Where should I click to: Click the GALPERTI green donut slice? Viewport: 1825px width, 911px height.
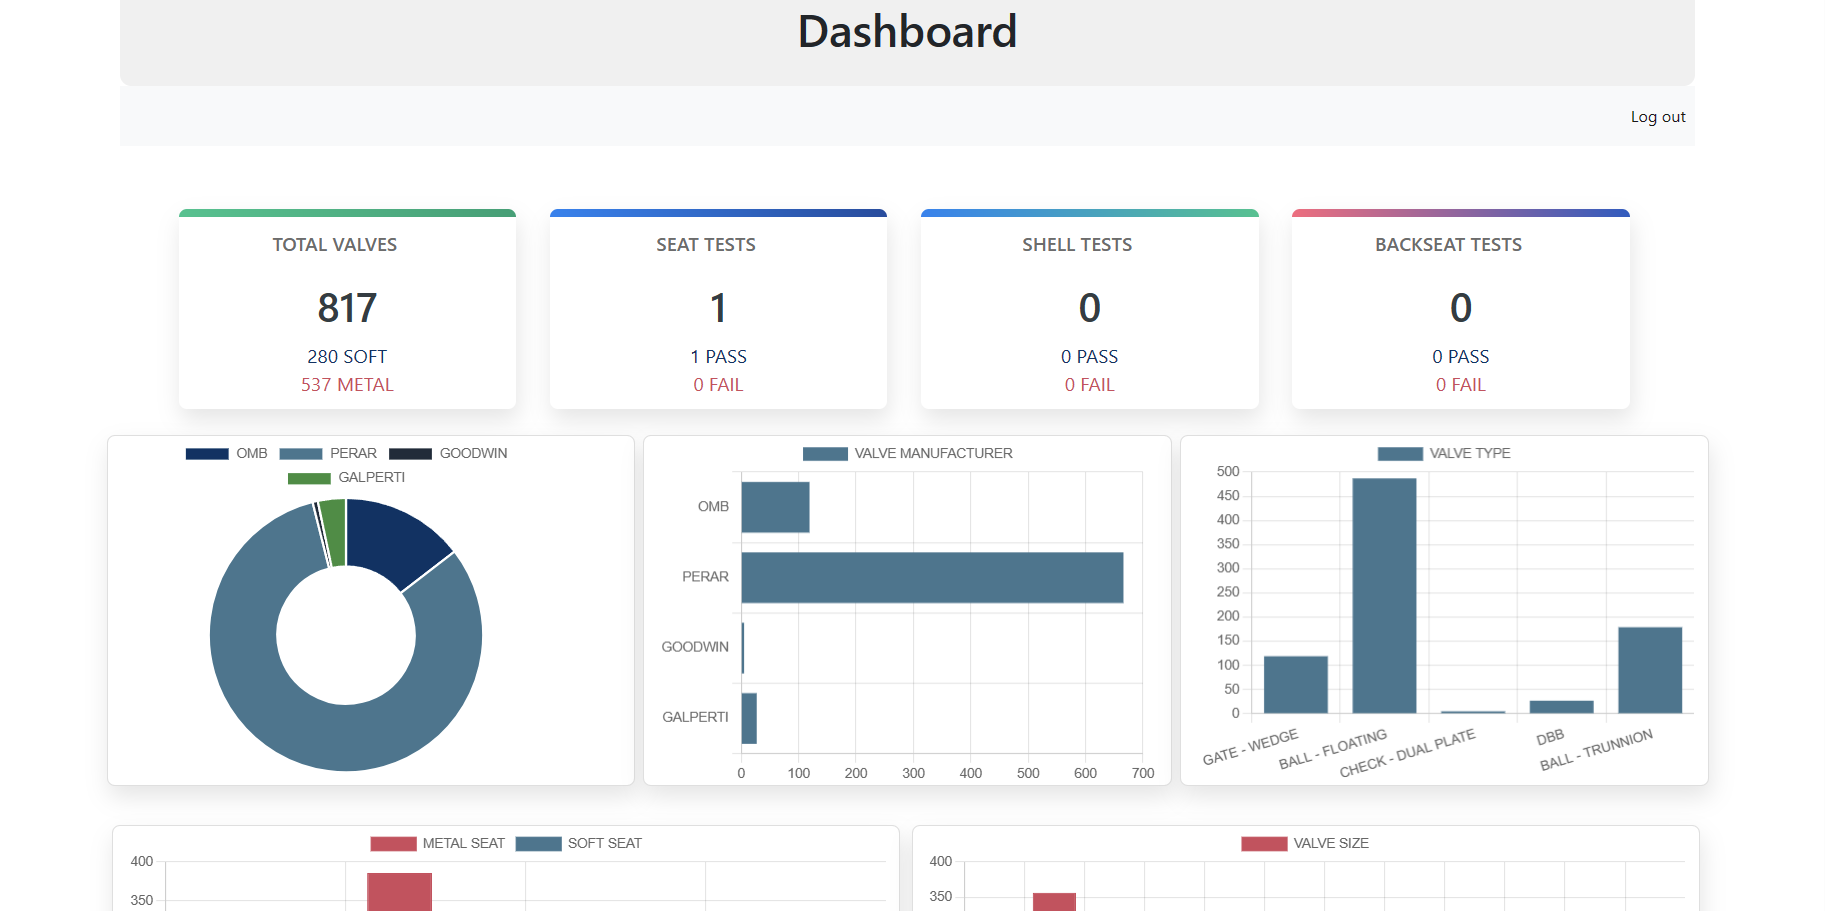334,532
